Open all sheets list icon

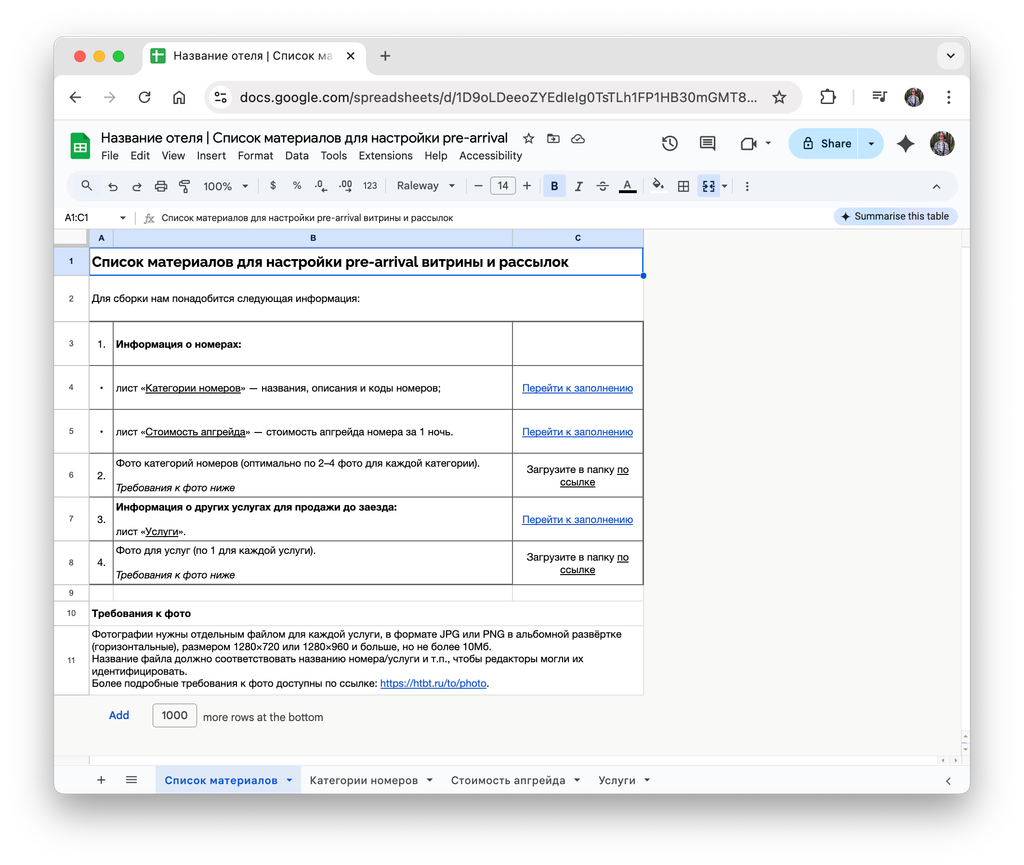(x=131, y=780)
